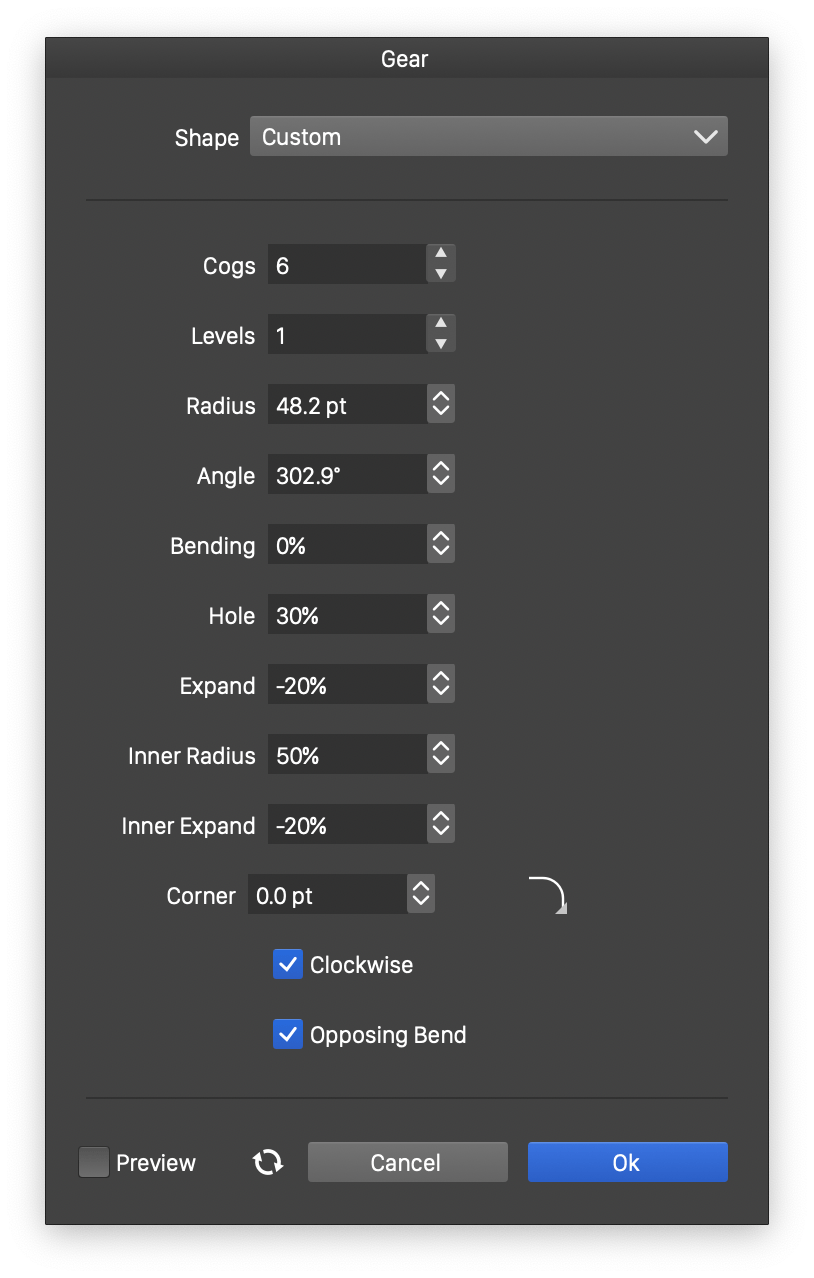Confirm the gear with Ok button

tap(627, 1162)
